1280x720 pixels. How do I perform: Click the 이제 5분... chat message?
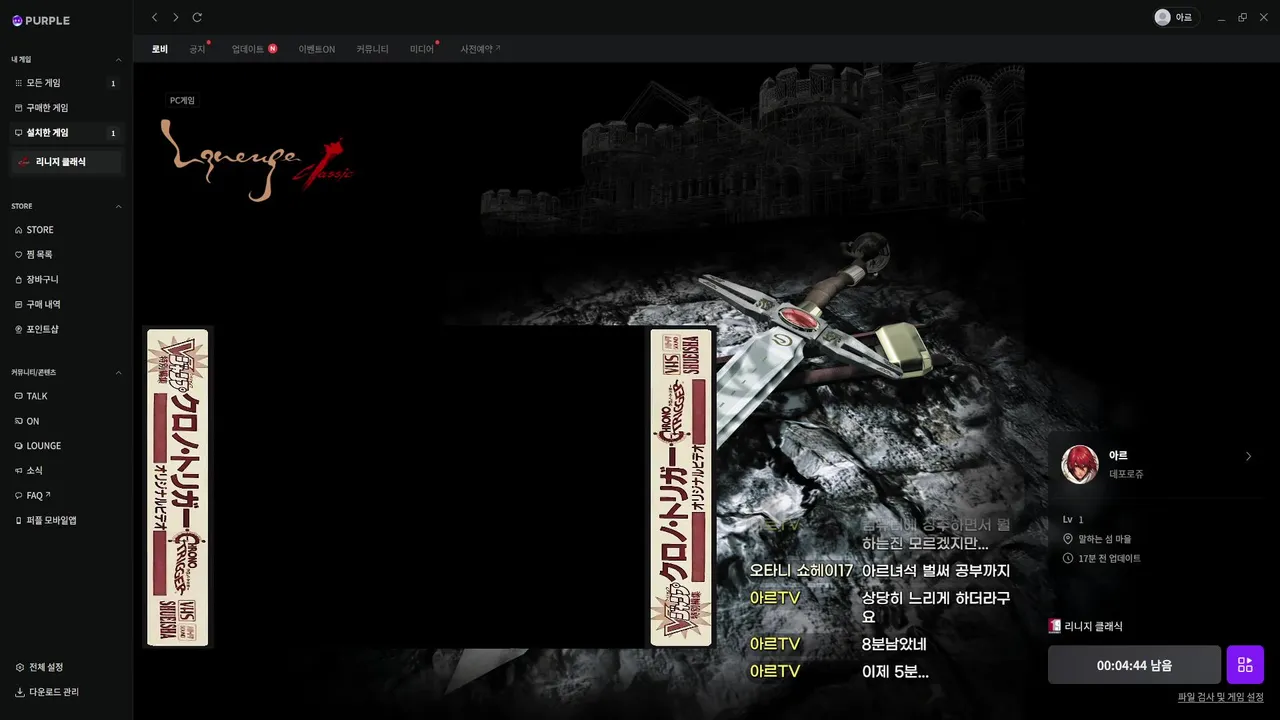pos(895,672)
